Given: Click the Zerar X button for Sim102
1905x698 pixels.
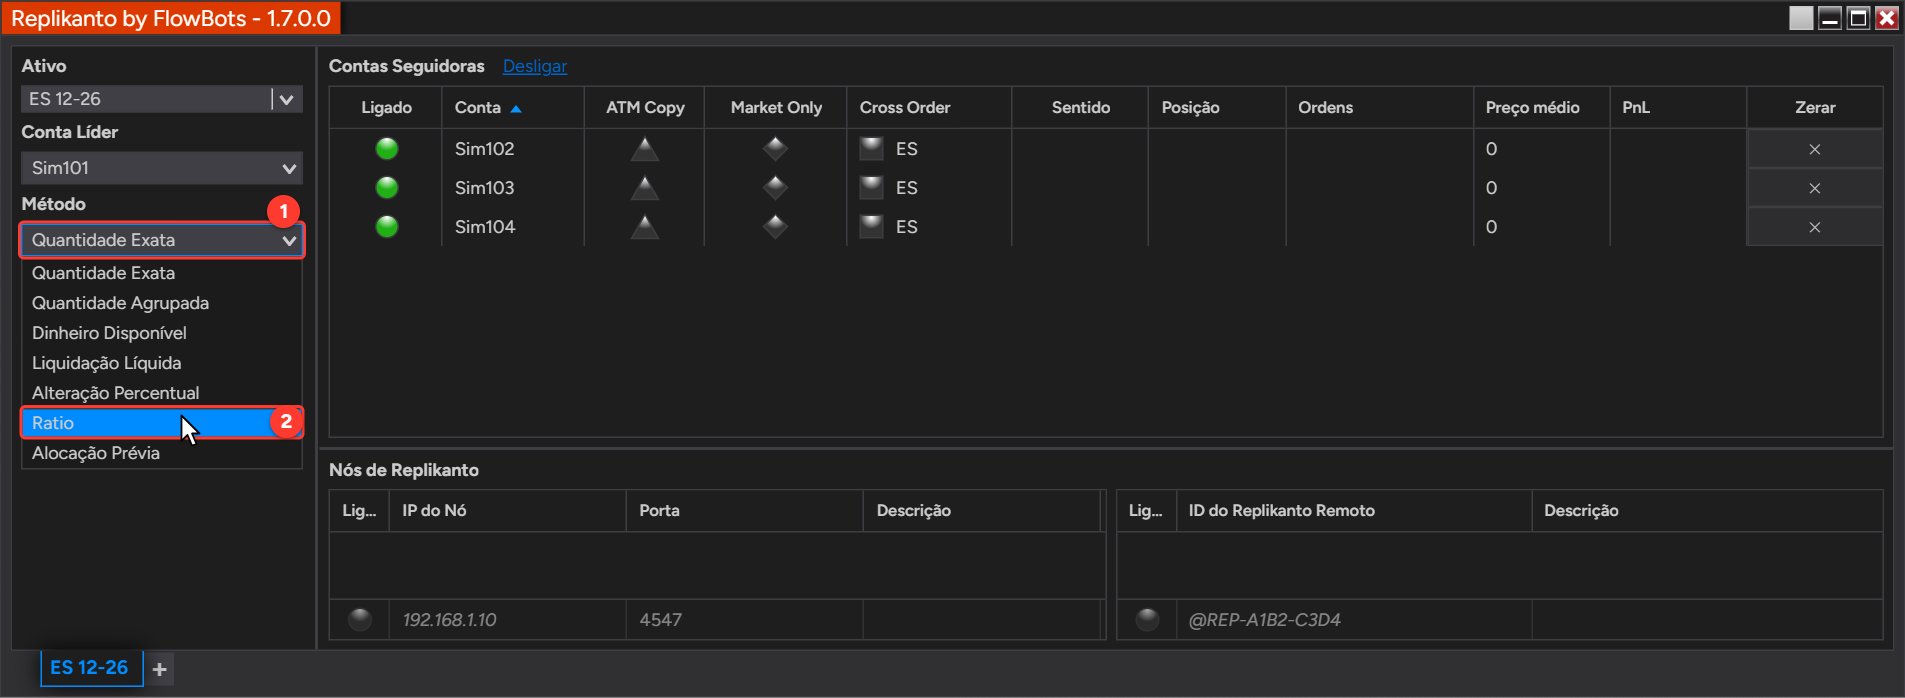Looking at the screenshot, I should [1814, 149].
